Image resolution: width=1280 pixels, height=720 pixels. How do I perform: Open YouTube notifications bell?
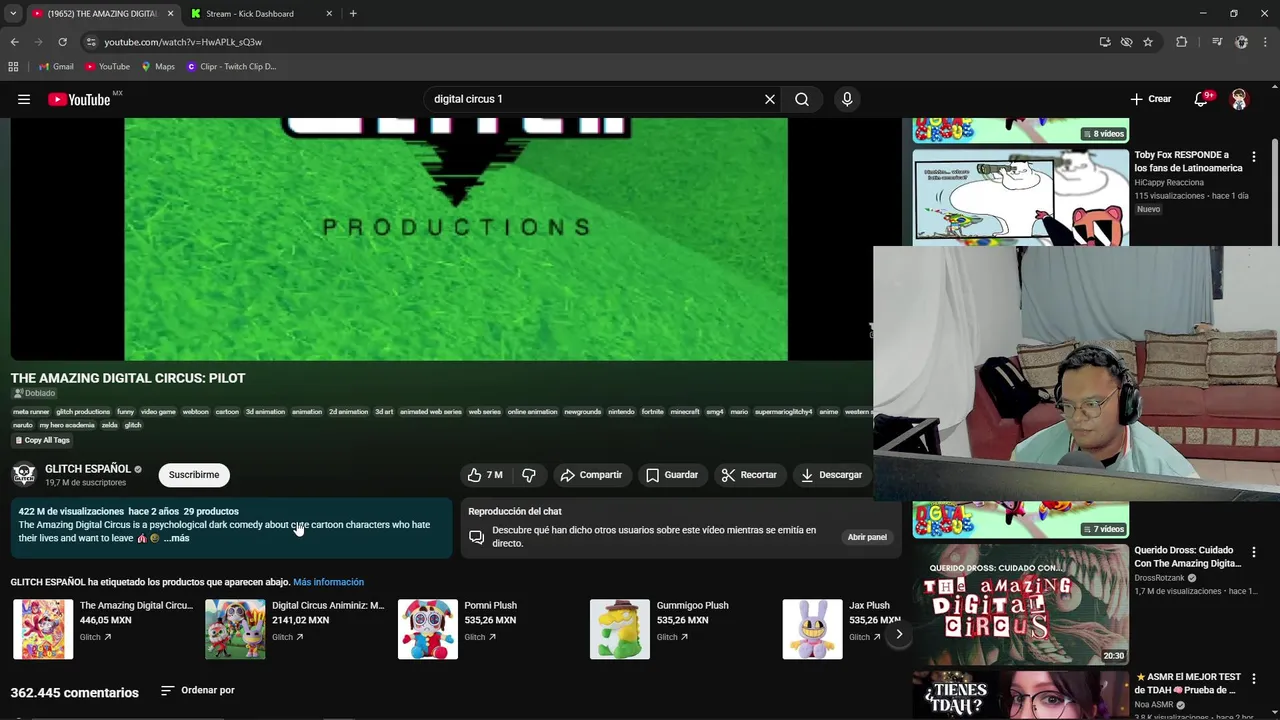click(1202, 99)
